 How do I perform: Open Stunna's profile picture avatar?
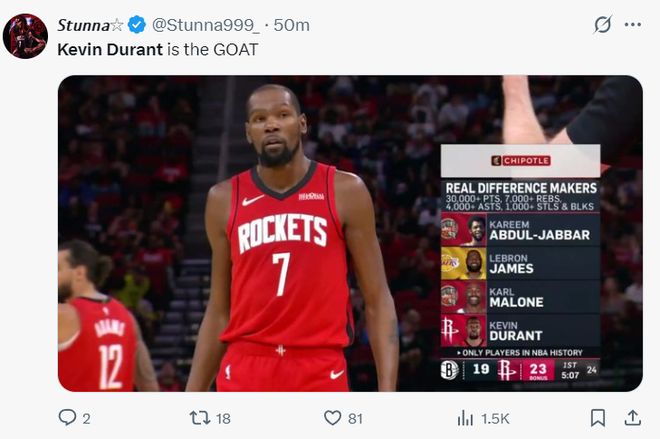(x=25, y=36)
